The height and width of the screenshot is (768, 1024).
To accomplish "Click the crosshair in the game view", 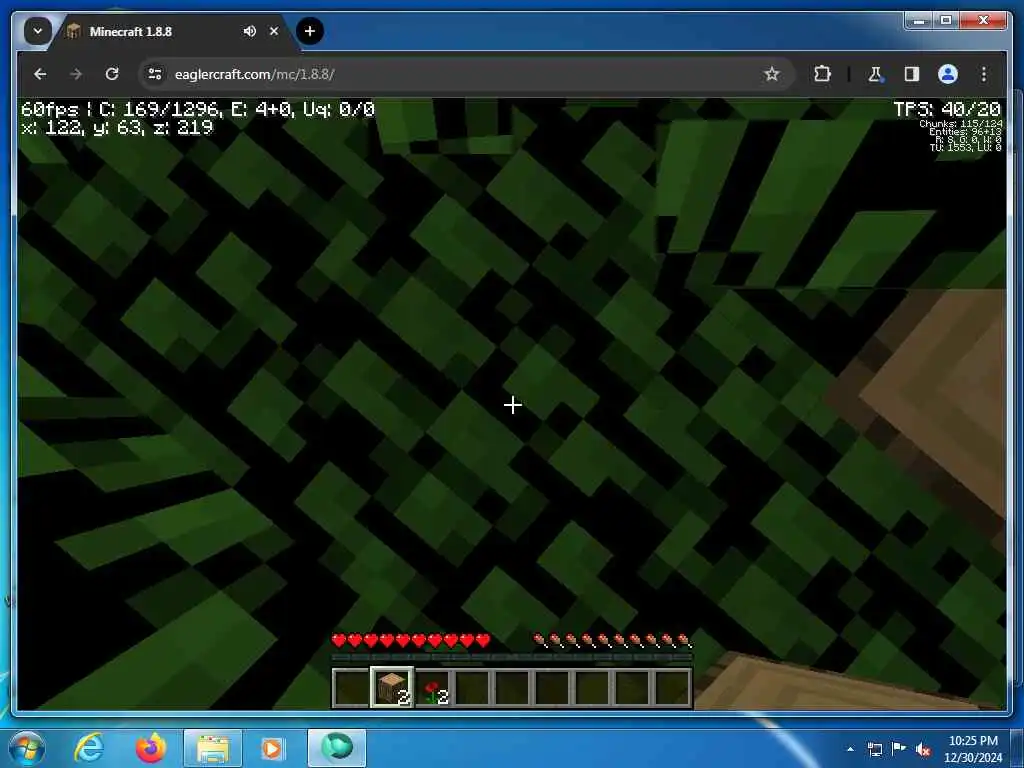I will pyautogui.click(x=513, y=406).
